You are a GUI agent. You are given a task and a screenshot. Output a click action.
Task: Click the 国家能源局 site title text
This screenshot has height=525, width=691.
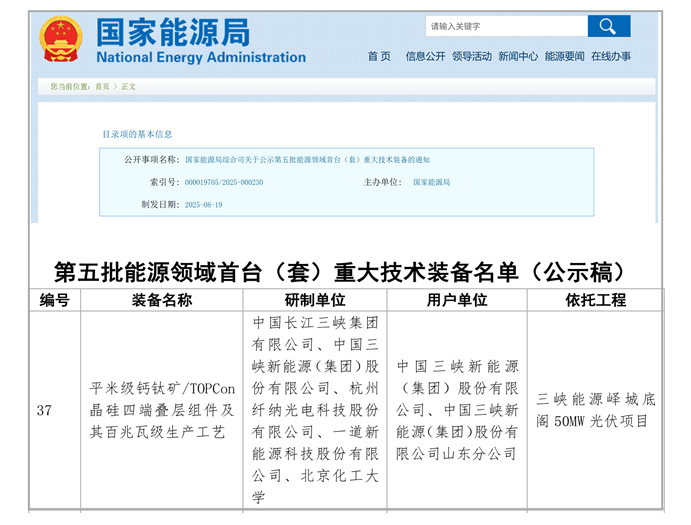click(172, 32)
